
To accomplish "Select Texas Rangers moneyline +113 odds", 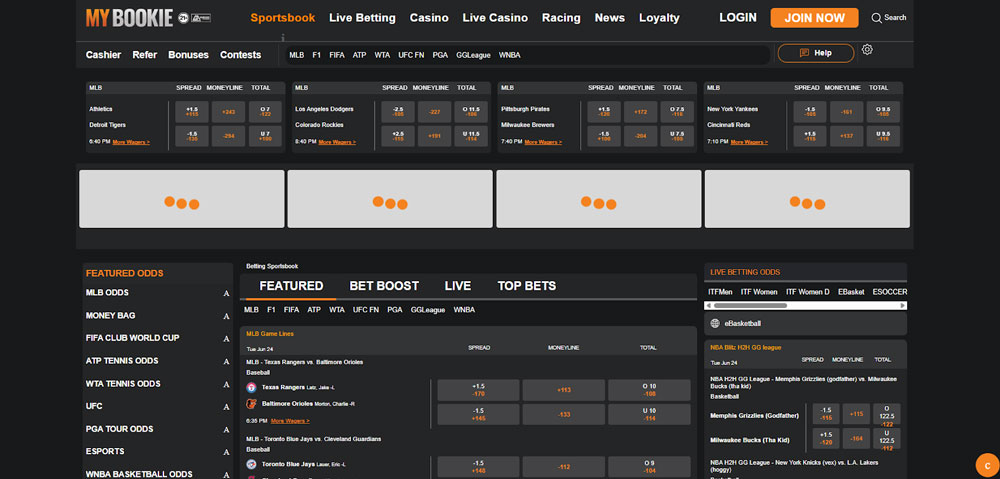I will point(563,390).
